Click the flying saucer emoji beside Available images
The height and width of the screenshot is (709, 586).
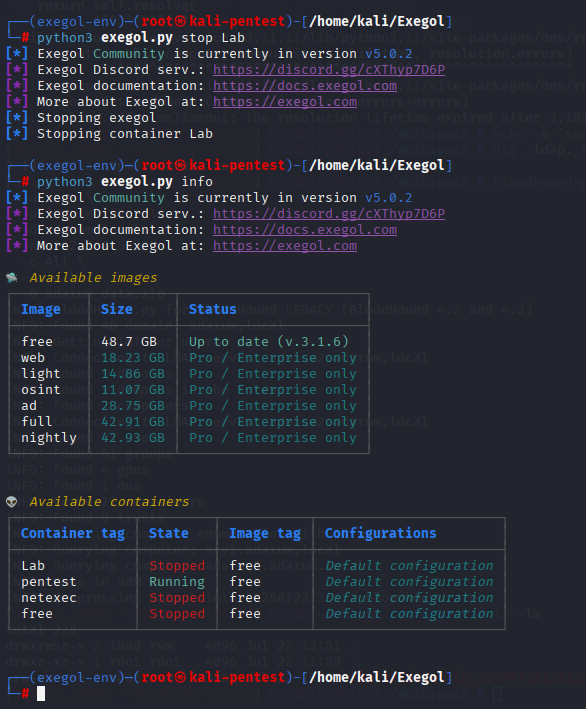click(x=12, y=277)
